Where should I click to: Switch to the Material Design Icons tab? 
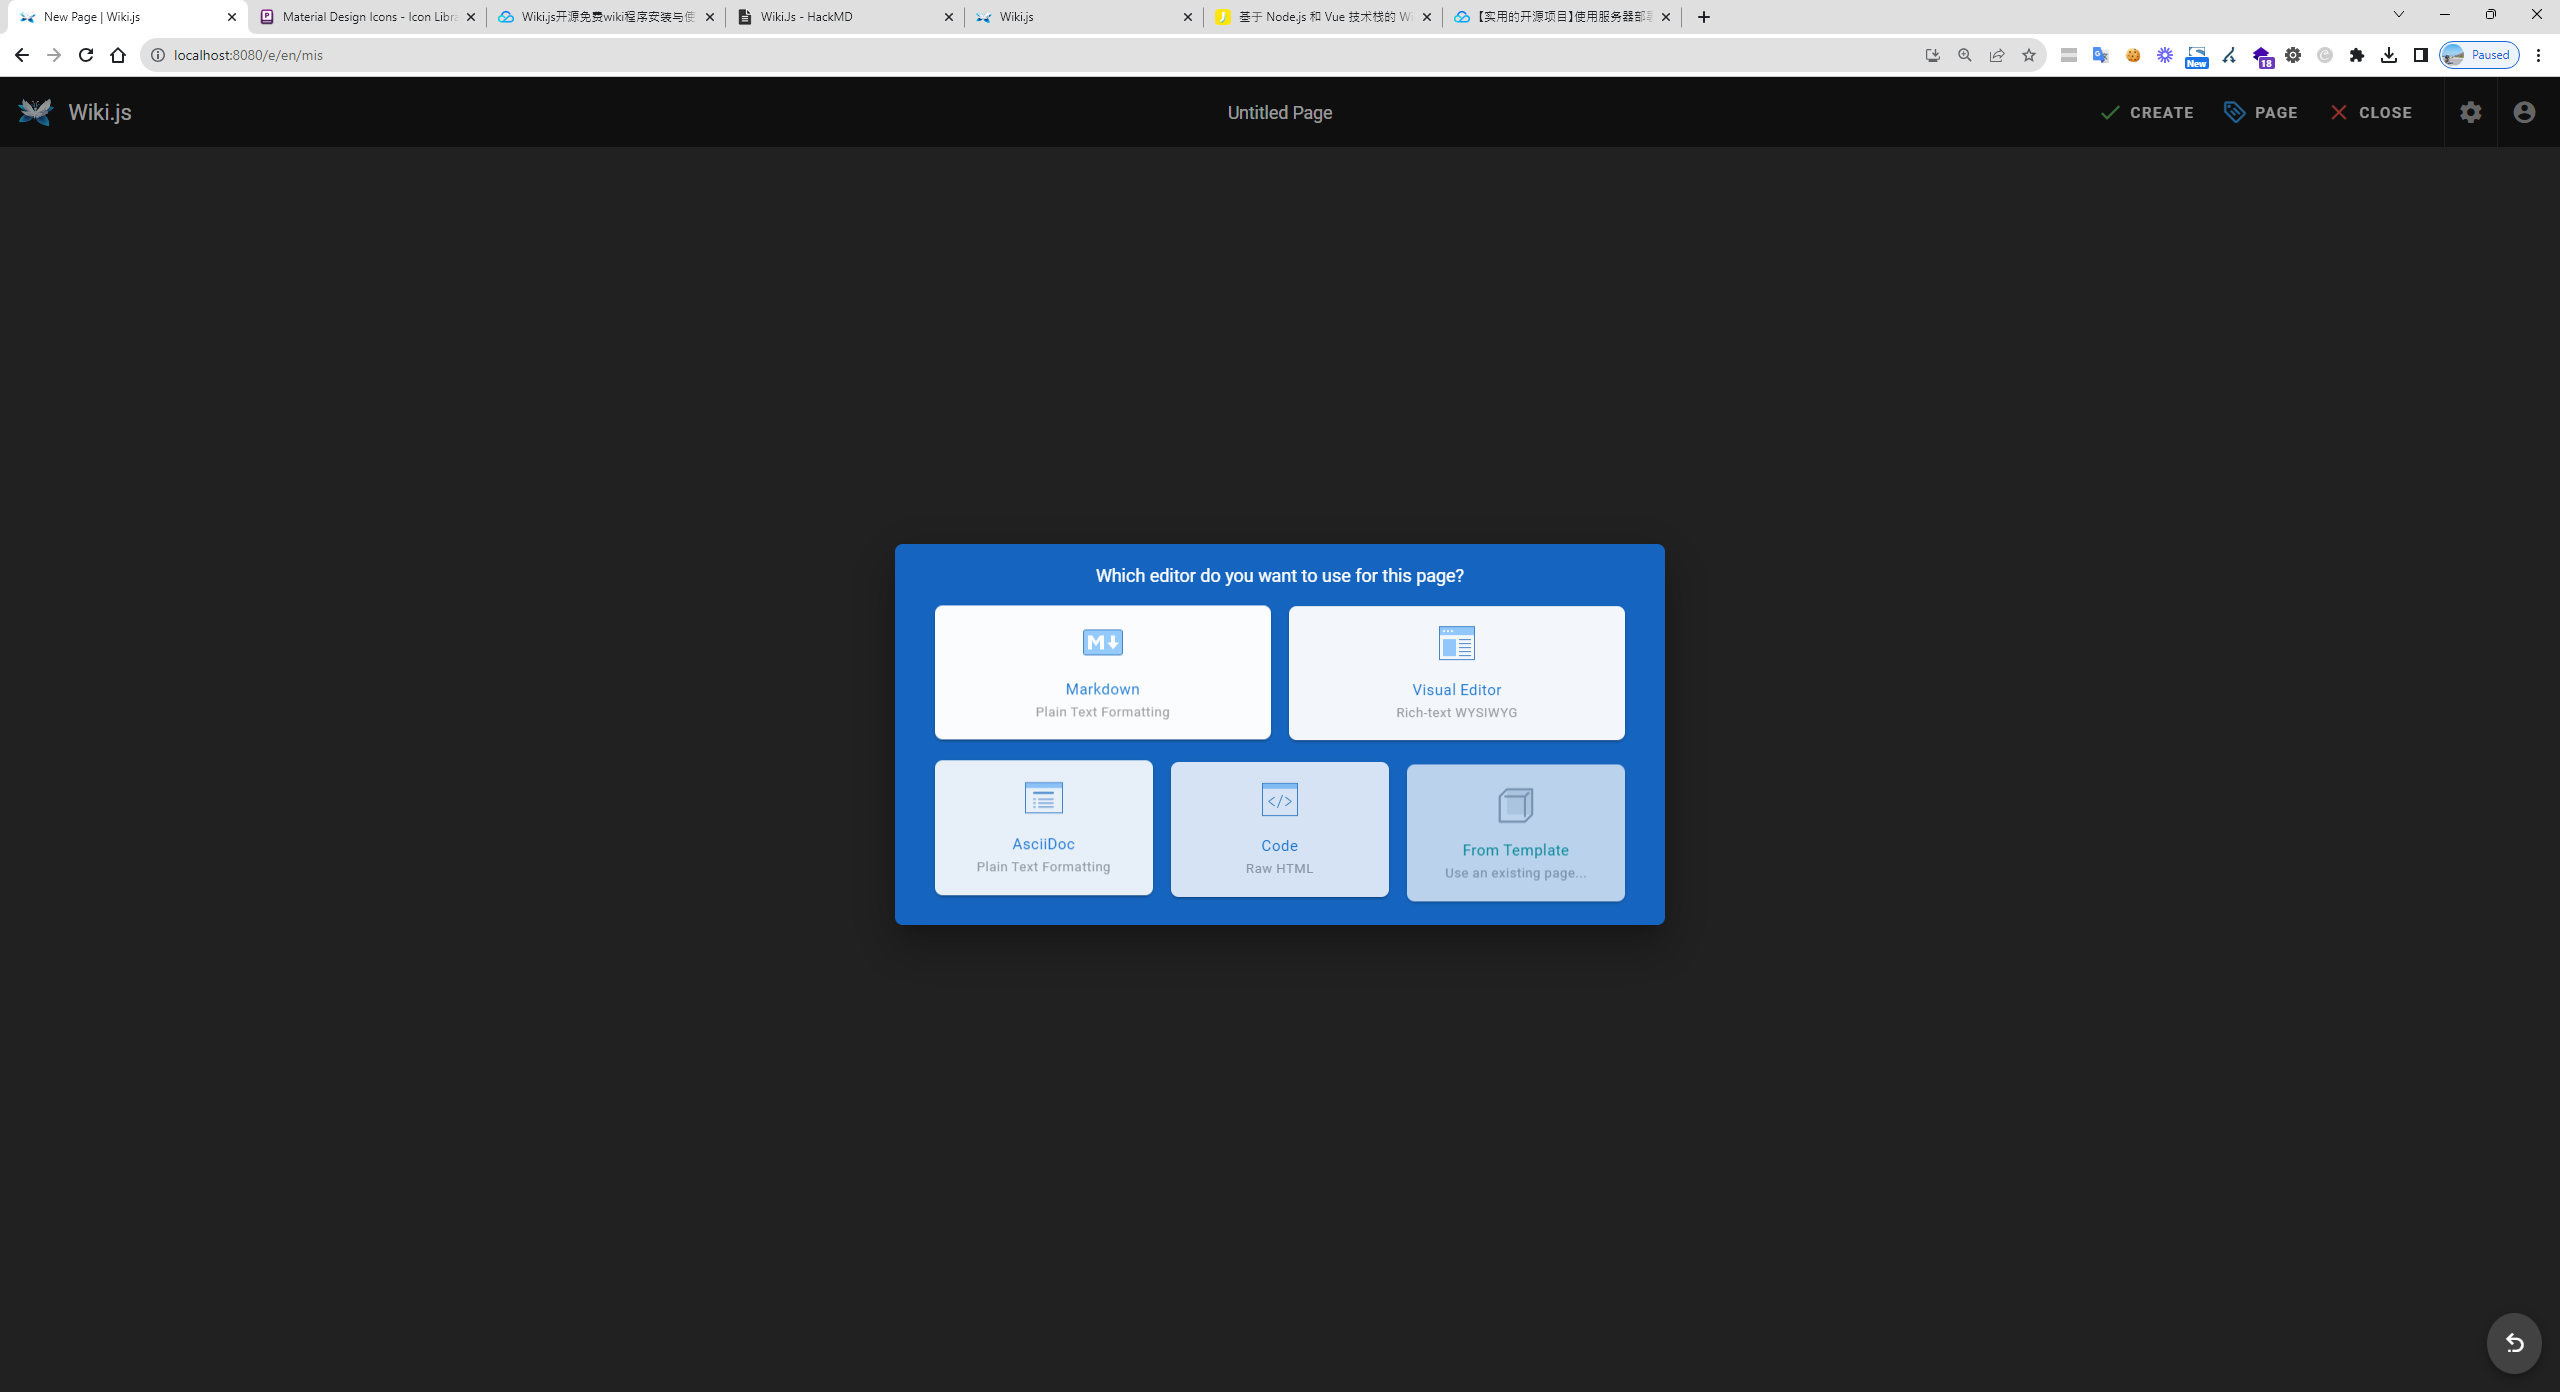coord(360,17)
